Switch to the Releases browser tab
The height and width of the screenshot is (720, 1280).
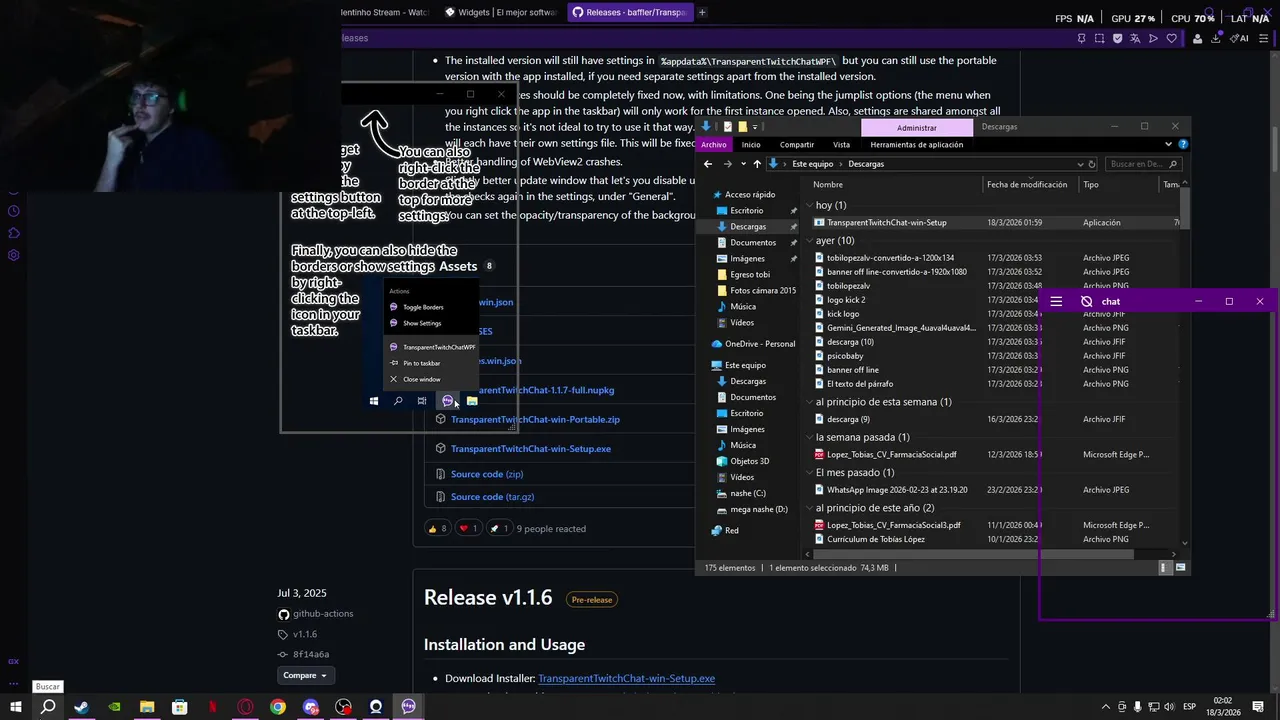pyautogui.click(x=630, y=12)
